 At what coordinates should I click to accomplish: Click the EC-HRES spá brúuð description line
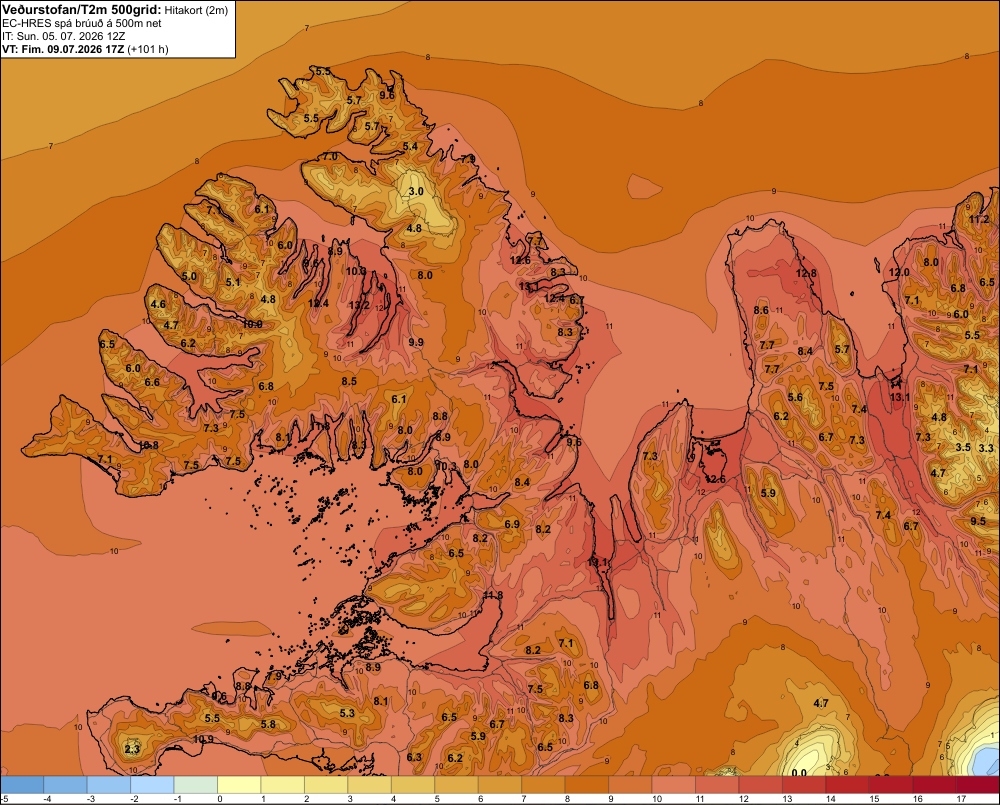pos(82,24)
